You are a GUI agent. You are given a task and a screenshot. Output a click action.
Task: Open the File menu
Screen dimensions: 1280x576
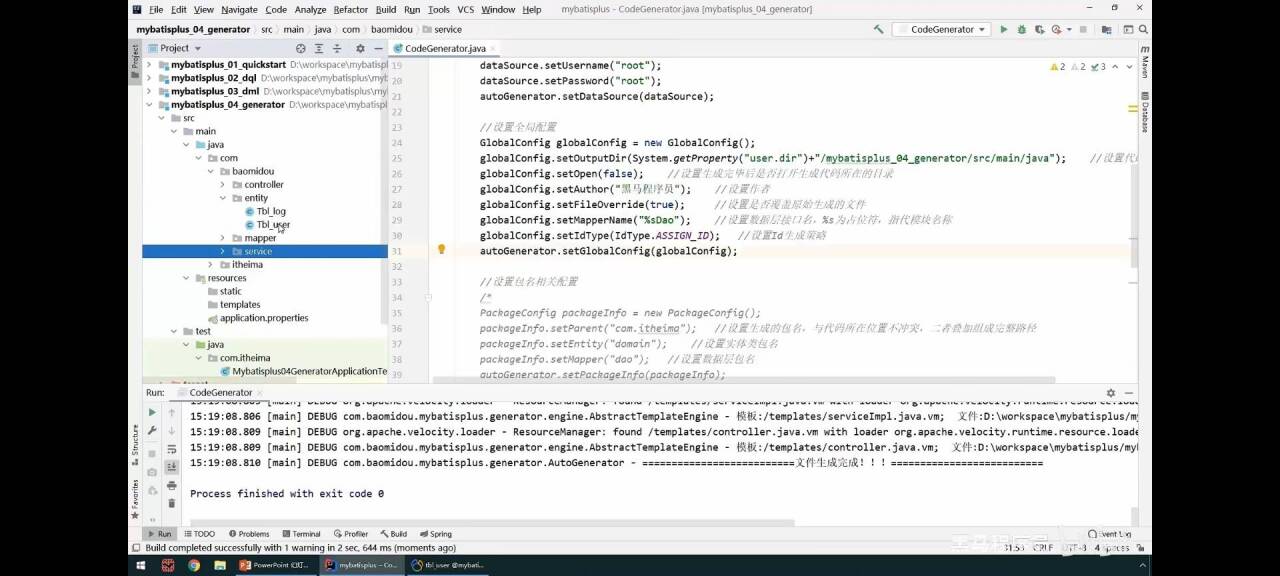coord(156,9)
